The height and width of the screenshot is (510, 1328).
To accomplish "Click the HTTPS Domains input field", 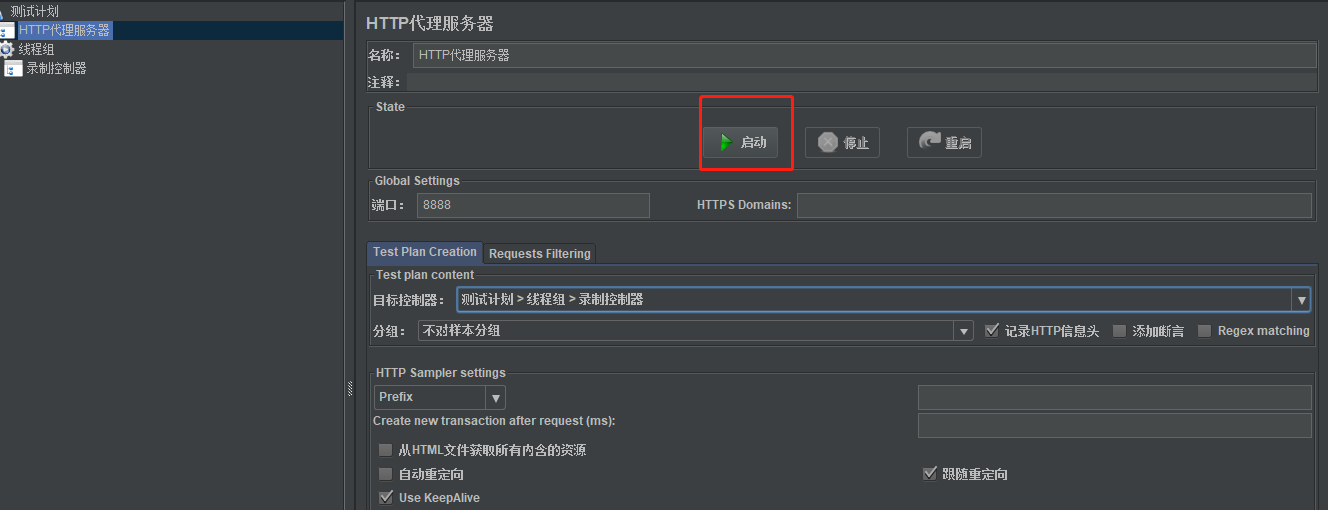I will [1054, 205].
